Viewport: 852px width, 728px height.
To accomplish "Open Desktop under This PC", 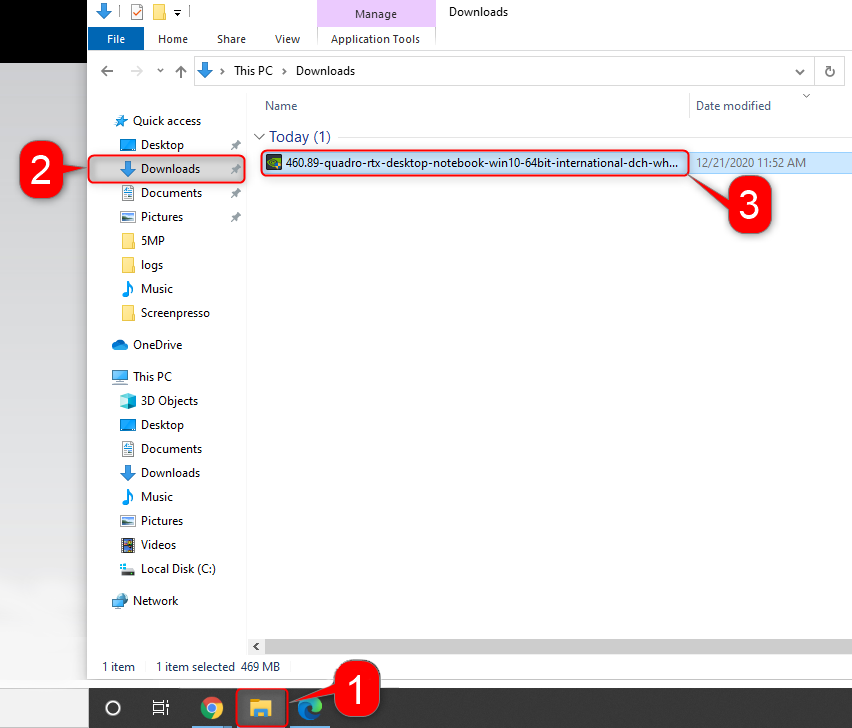I will tap(162, 425).
